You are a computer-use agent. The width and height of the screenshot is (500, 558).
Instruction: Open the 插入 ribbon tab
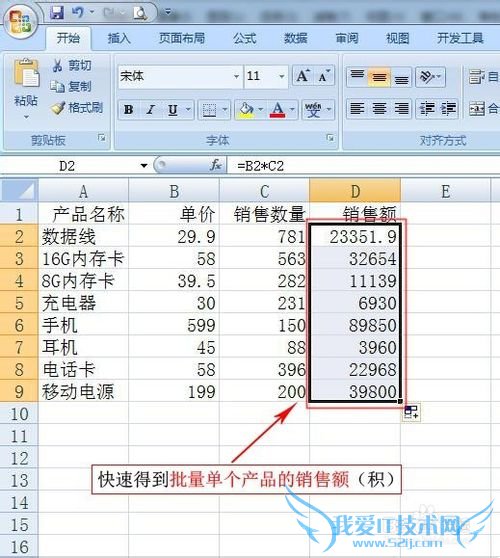119,38
